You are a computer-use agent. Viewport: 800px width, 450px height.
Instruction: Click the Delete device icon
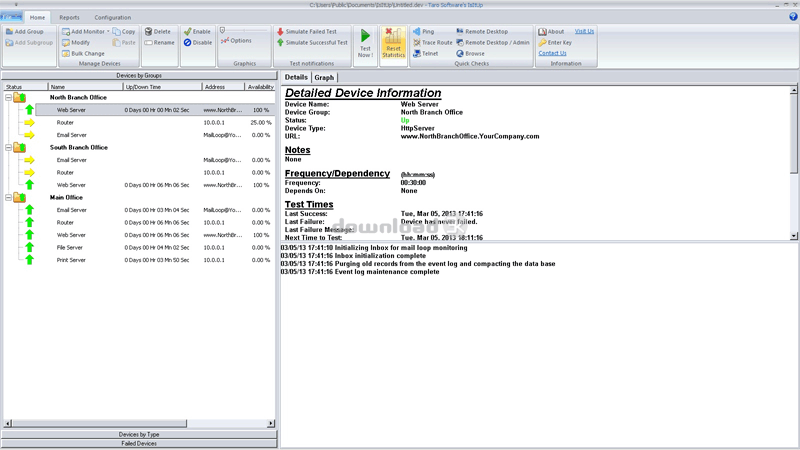tap(157, 31)
